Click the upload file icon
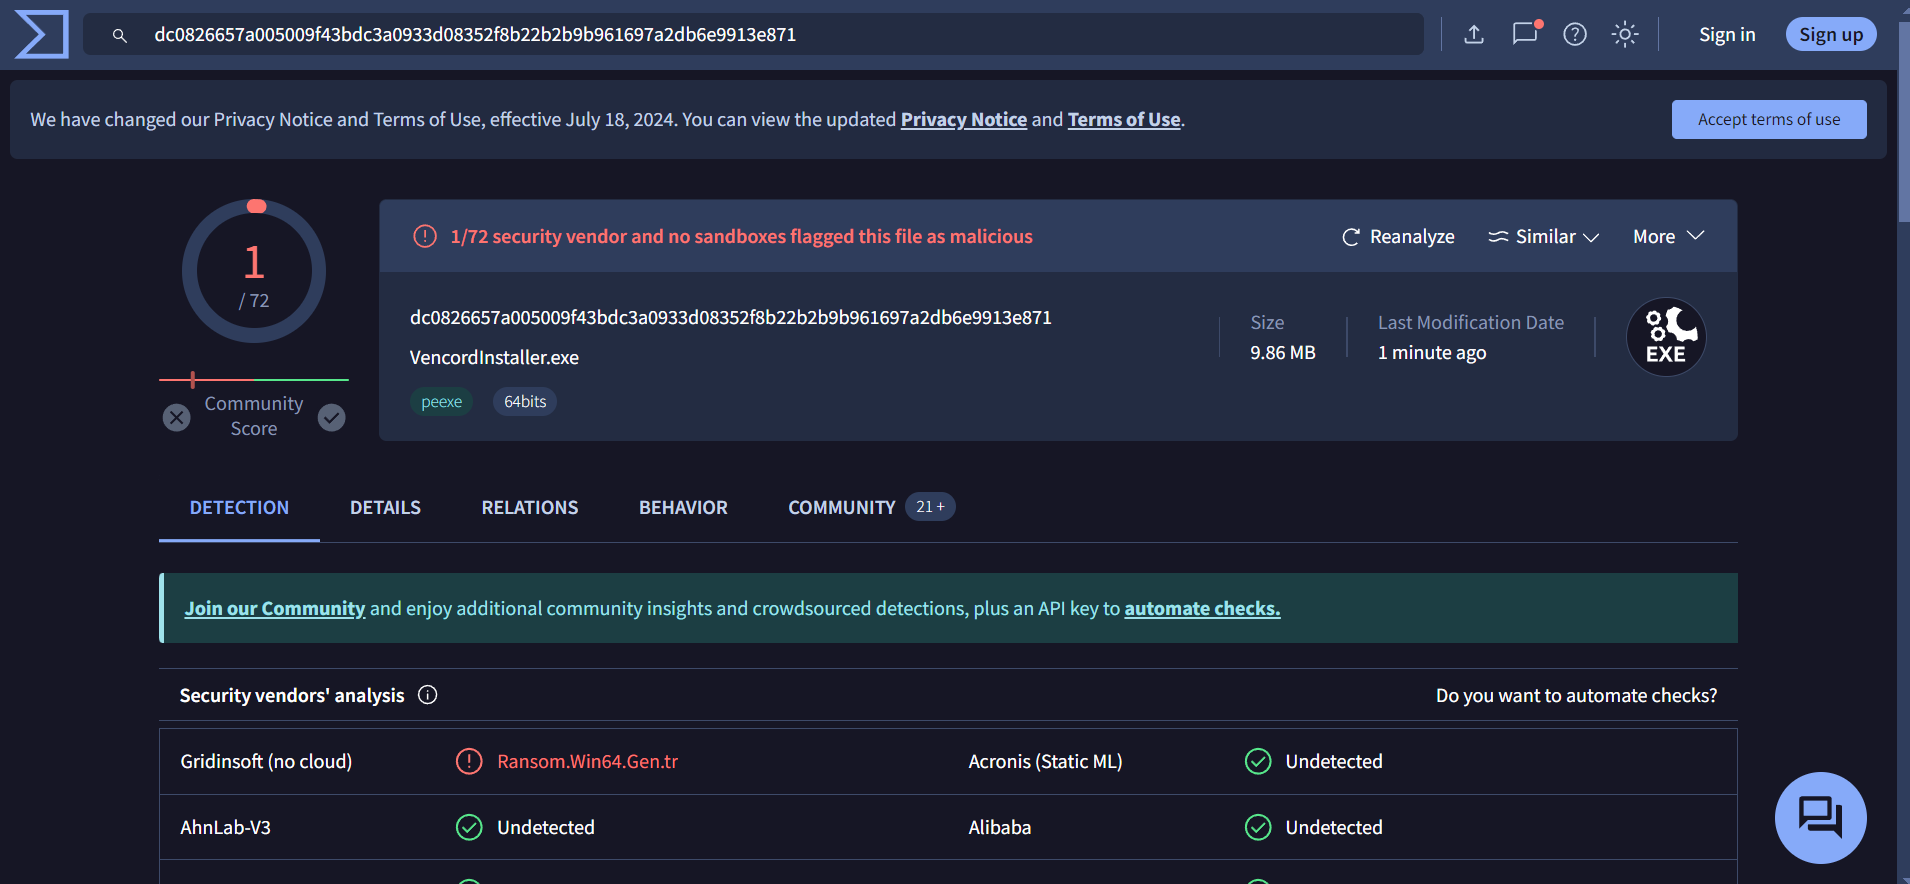Viewport: 1910px width, 884px height. [1474, 35]
